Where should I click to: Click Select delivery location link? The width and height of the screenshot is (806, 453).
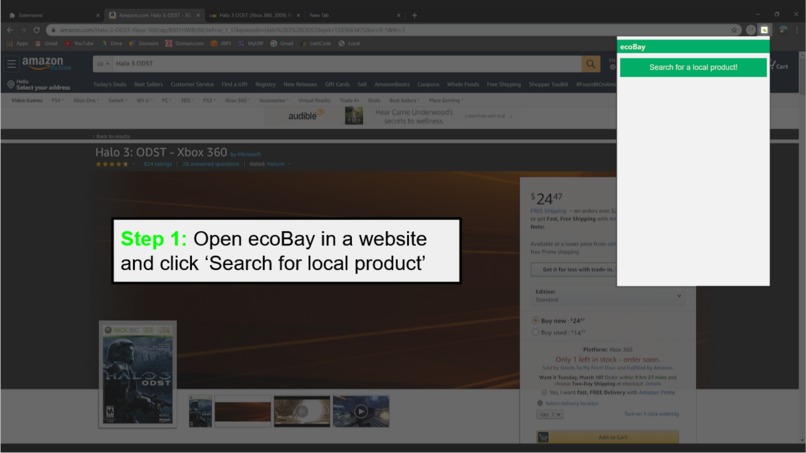tap(572, 404)
